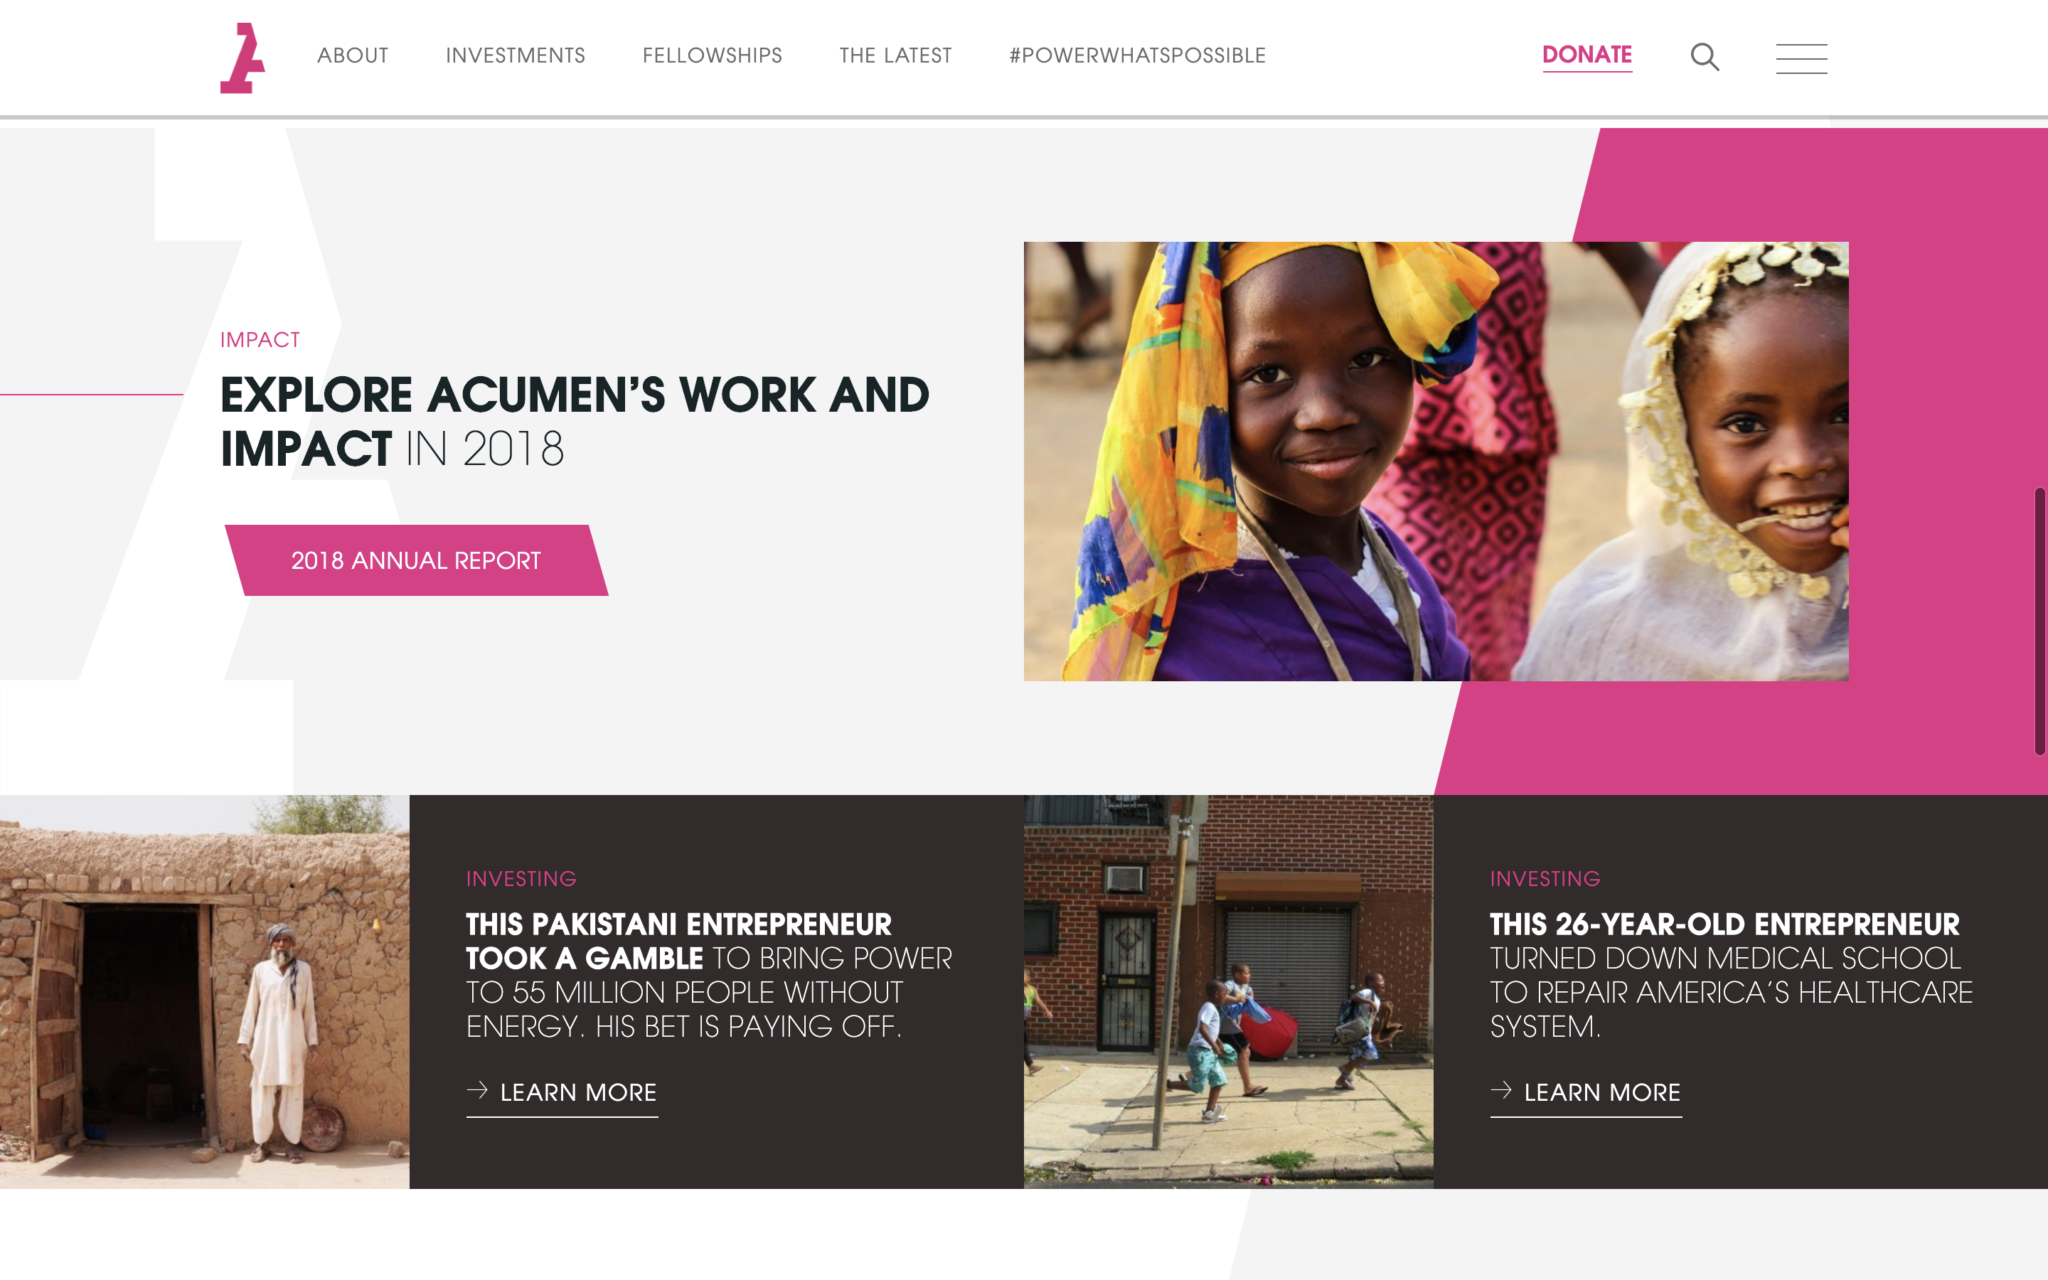Open the About menu item

point(353,56)
